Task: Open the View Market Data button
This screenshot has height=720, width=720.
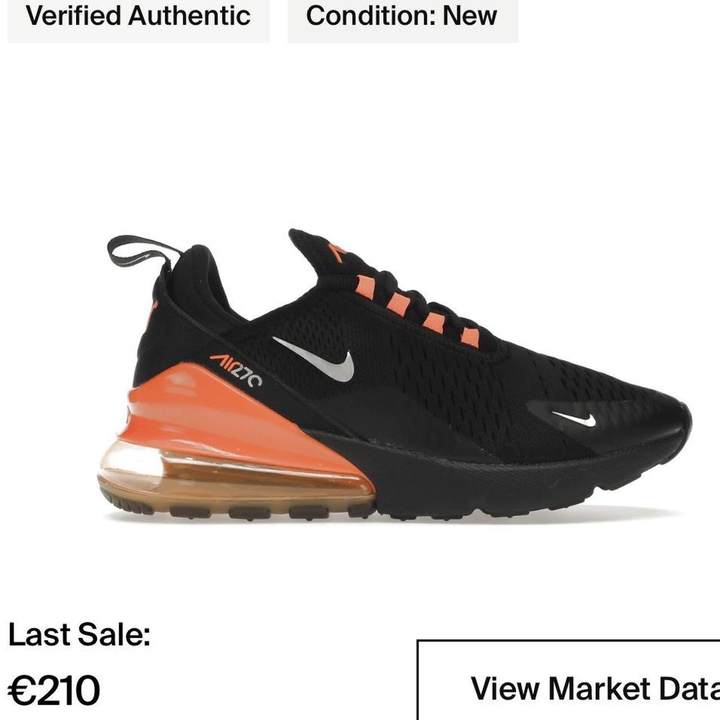Action: 568,680
